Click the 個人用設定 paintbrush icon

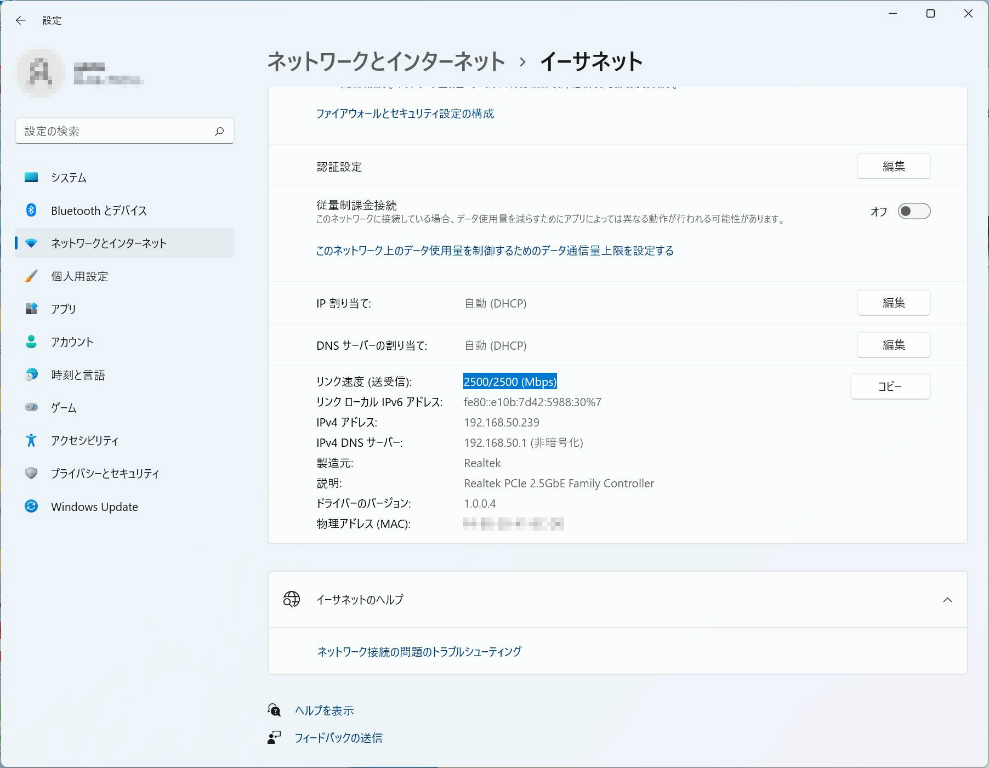(31, 276)
